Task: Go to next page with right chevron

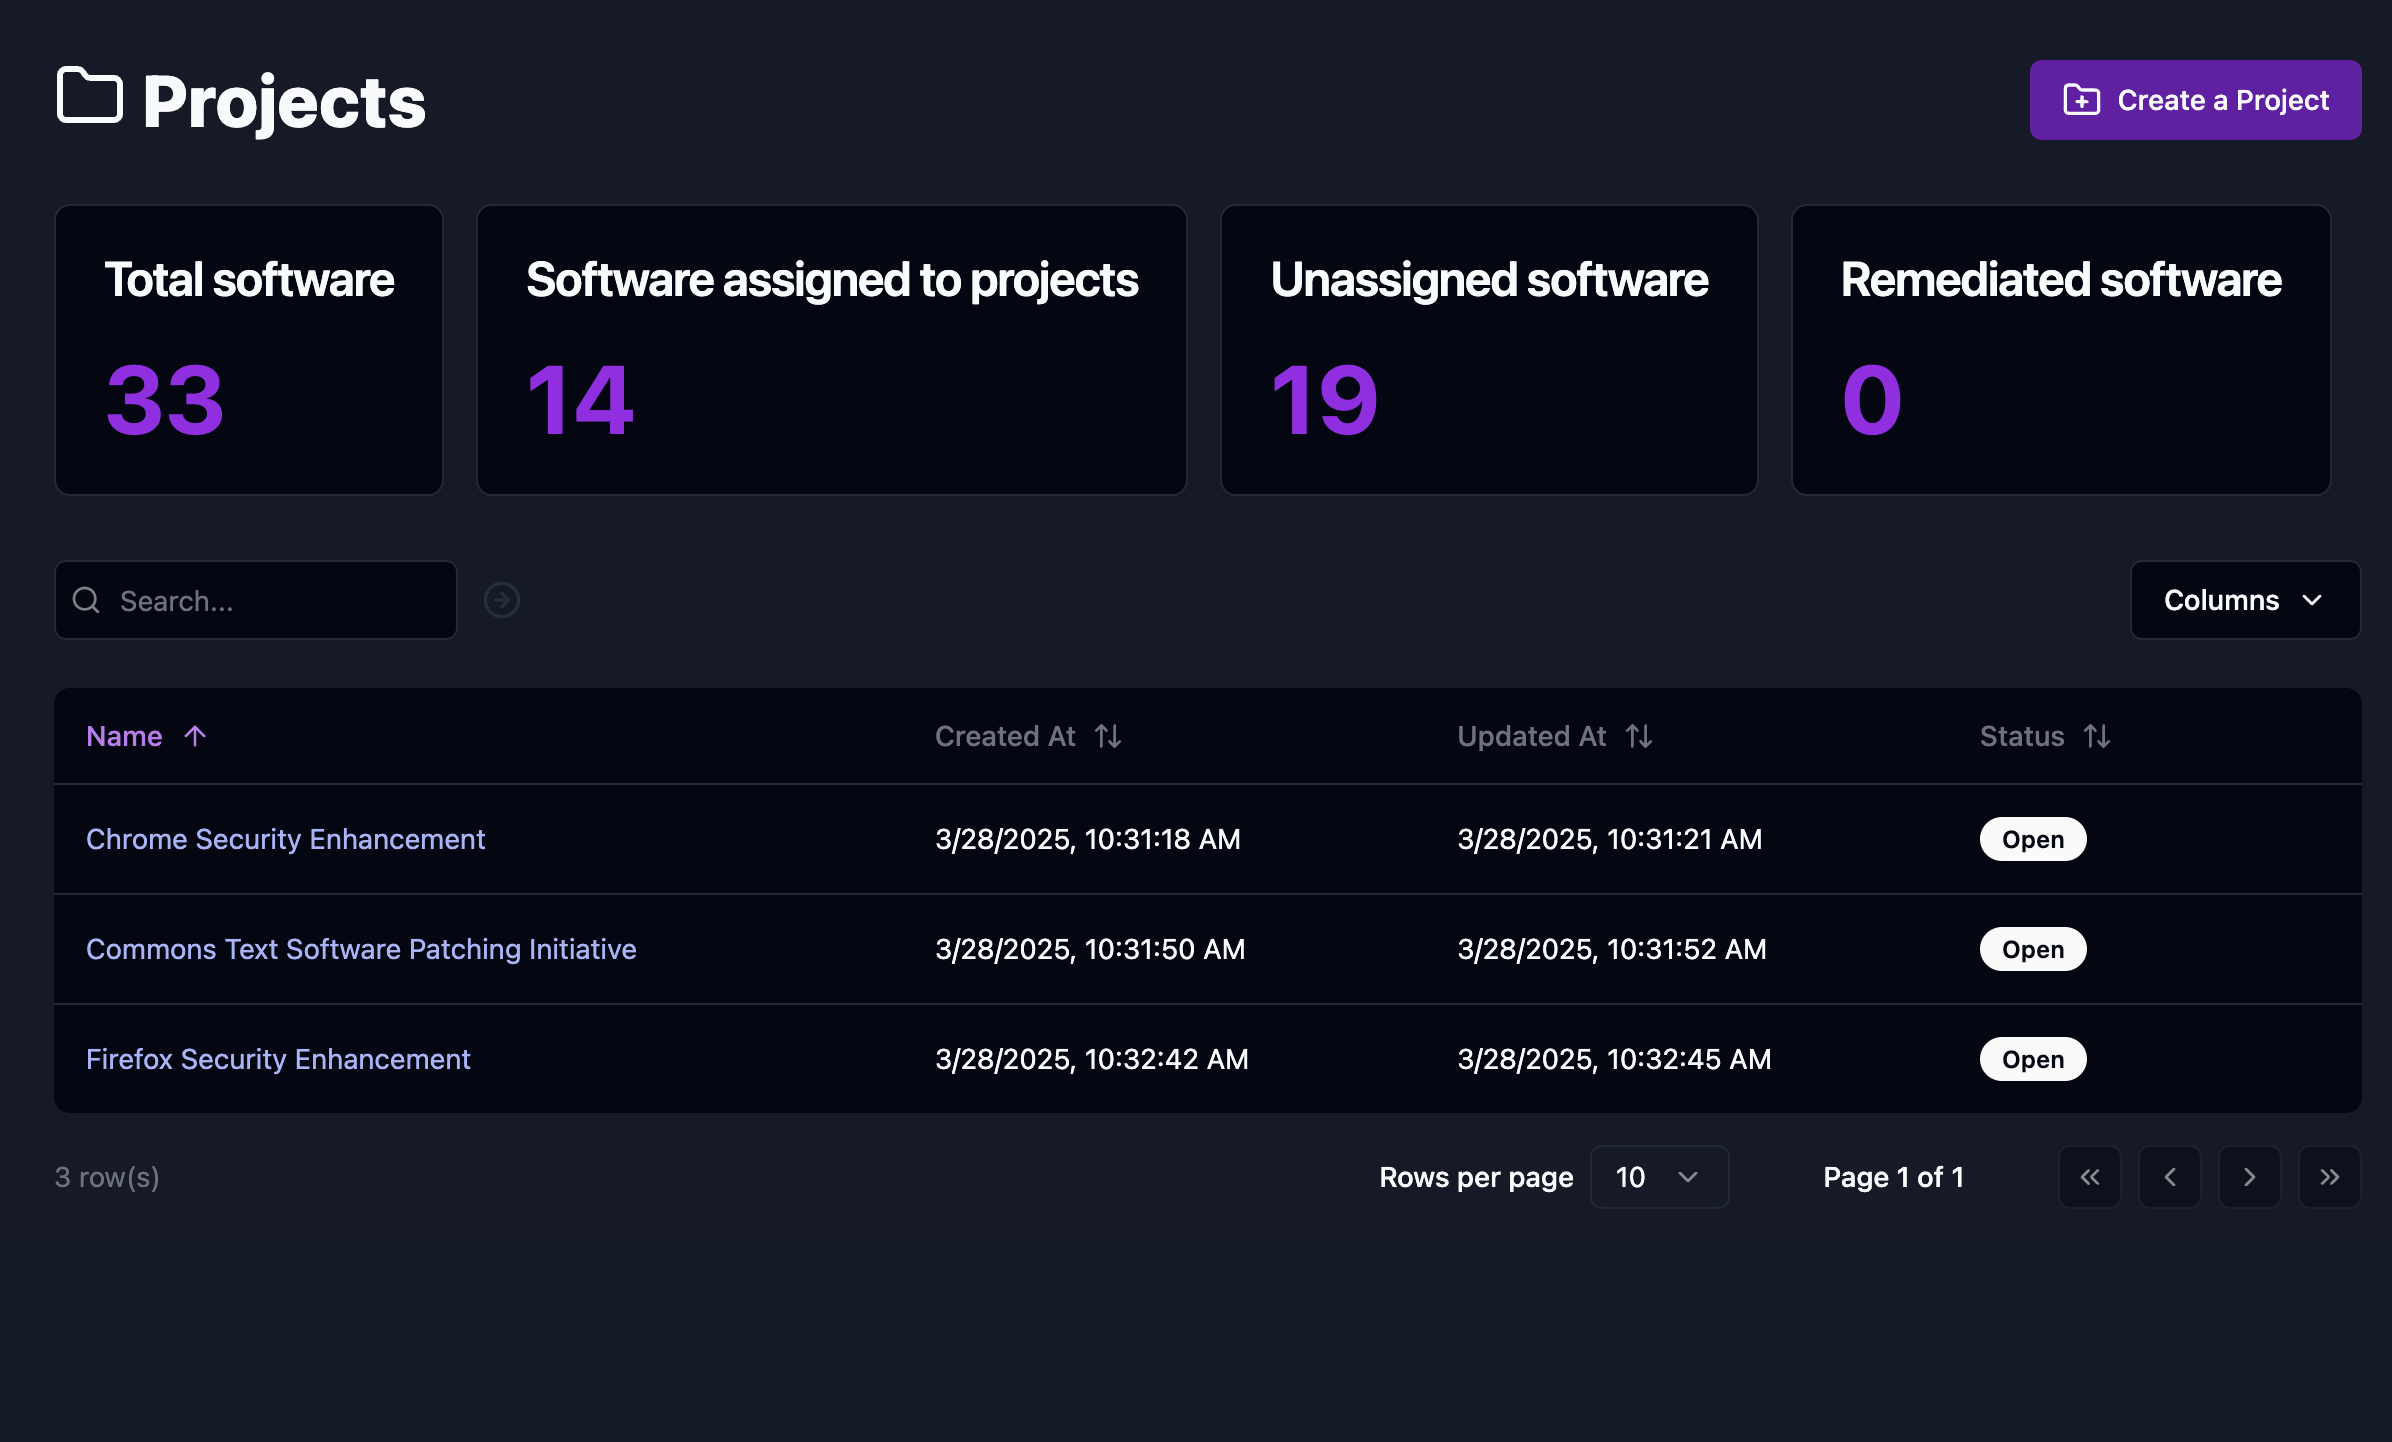Action: pos(2249,1177)
